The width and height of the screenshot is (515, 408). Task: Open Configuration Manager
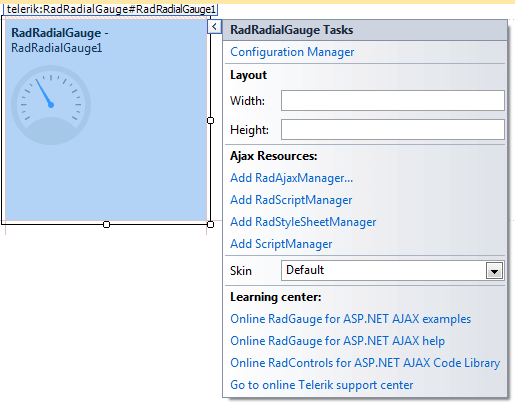click(292, 52)
